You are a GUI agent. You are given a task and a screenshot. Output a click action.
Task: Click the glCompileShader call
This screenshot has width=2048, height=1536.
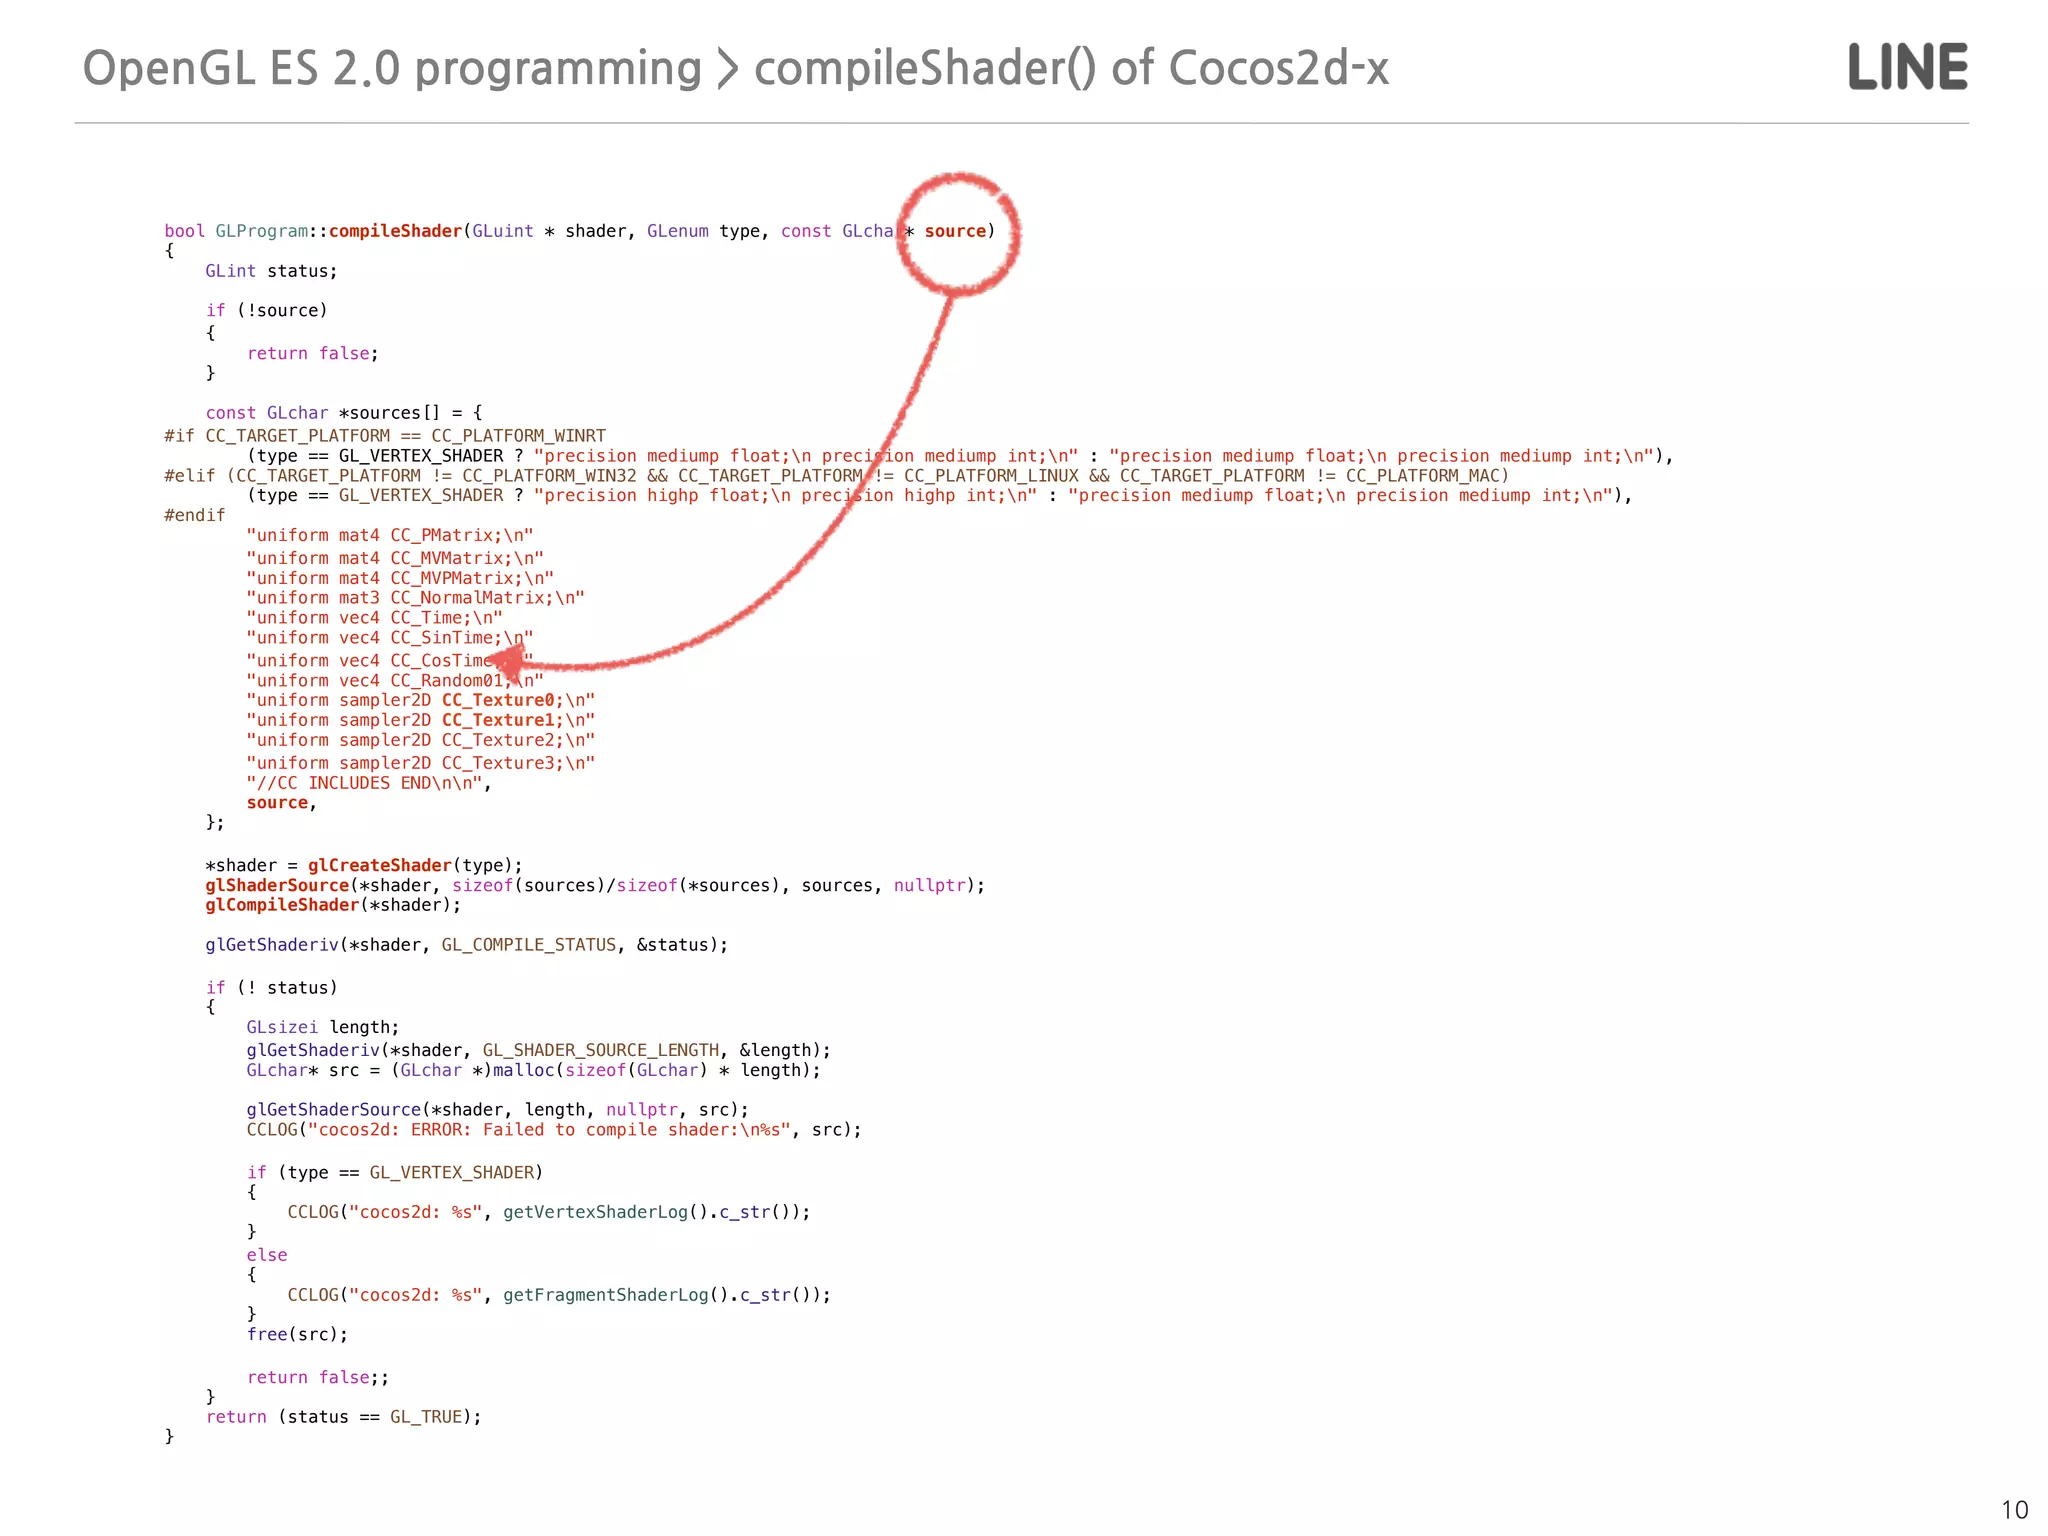(282, 905)
